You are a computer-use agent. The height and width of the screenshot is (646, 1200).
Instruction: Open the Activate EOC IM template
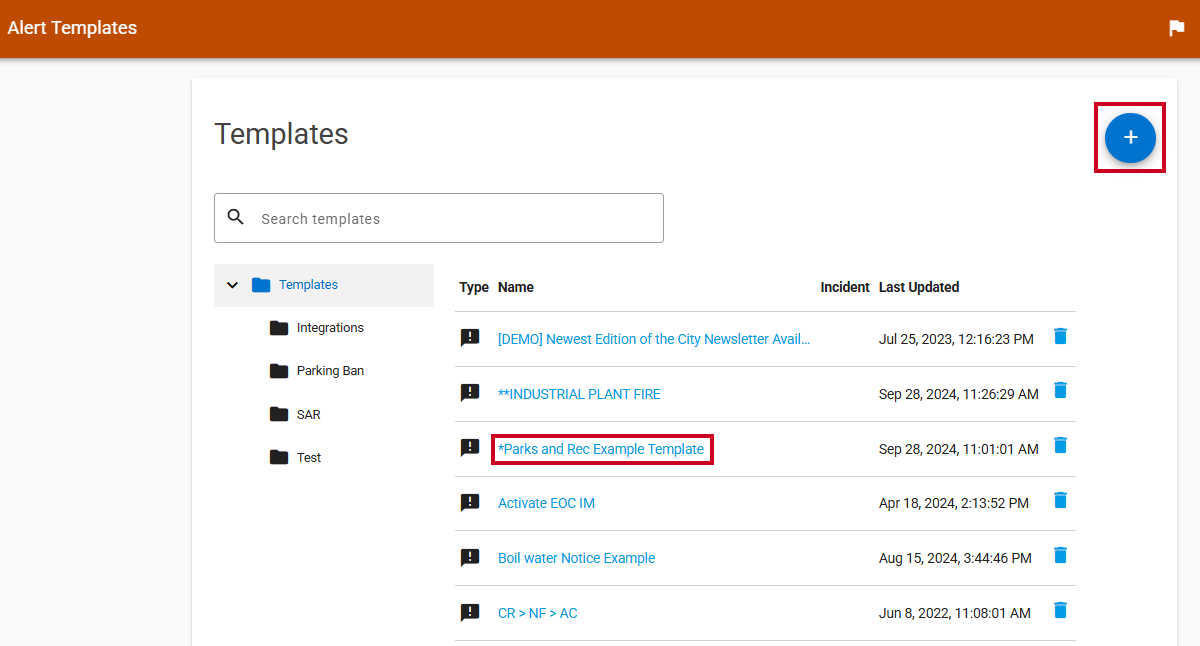pos(546,503)
